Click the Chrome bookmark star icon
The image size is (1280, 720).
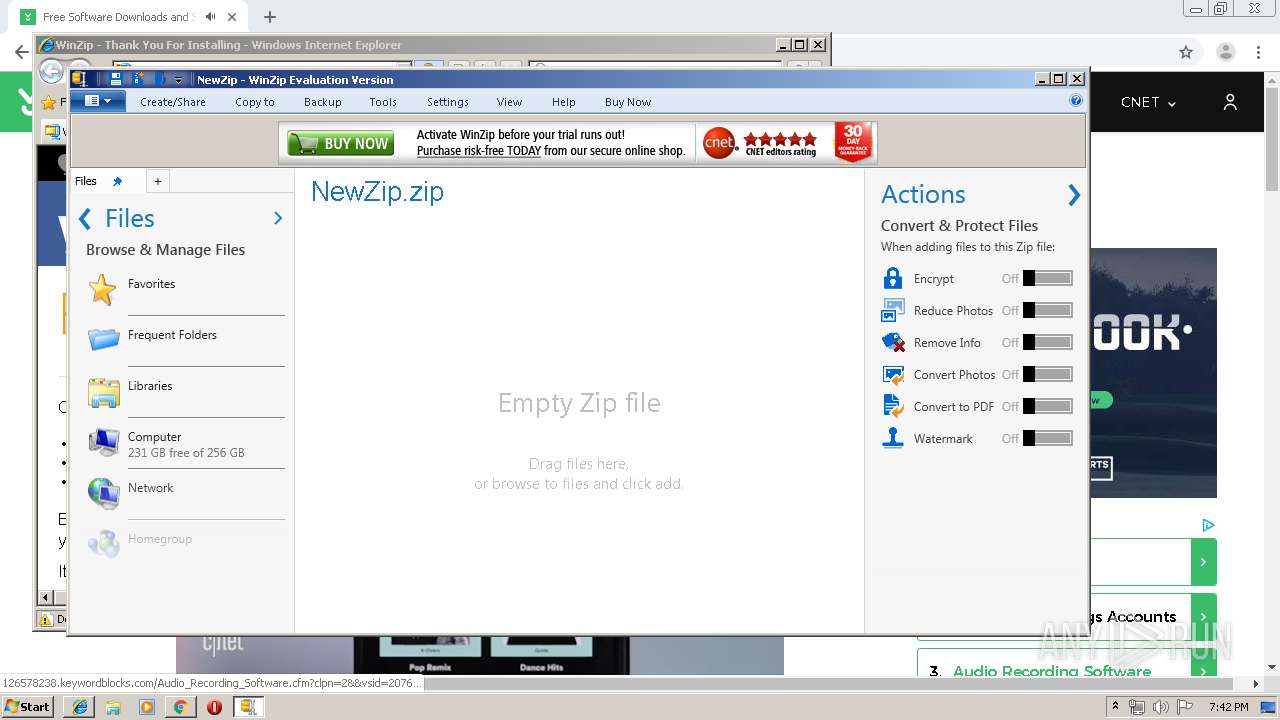[1186, 52]
